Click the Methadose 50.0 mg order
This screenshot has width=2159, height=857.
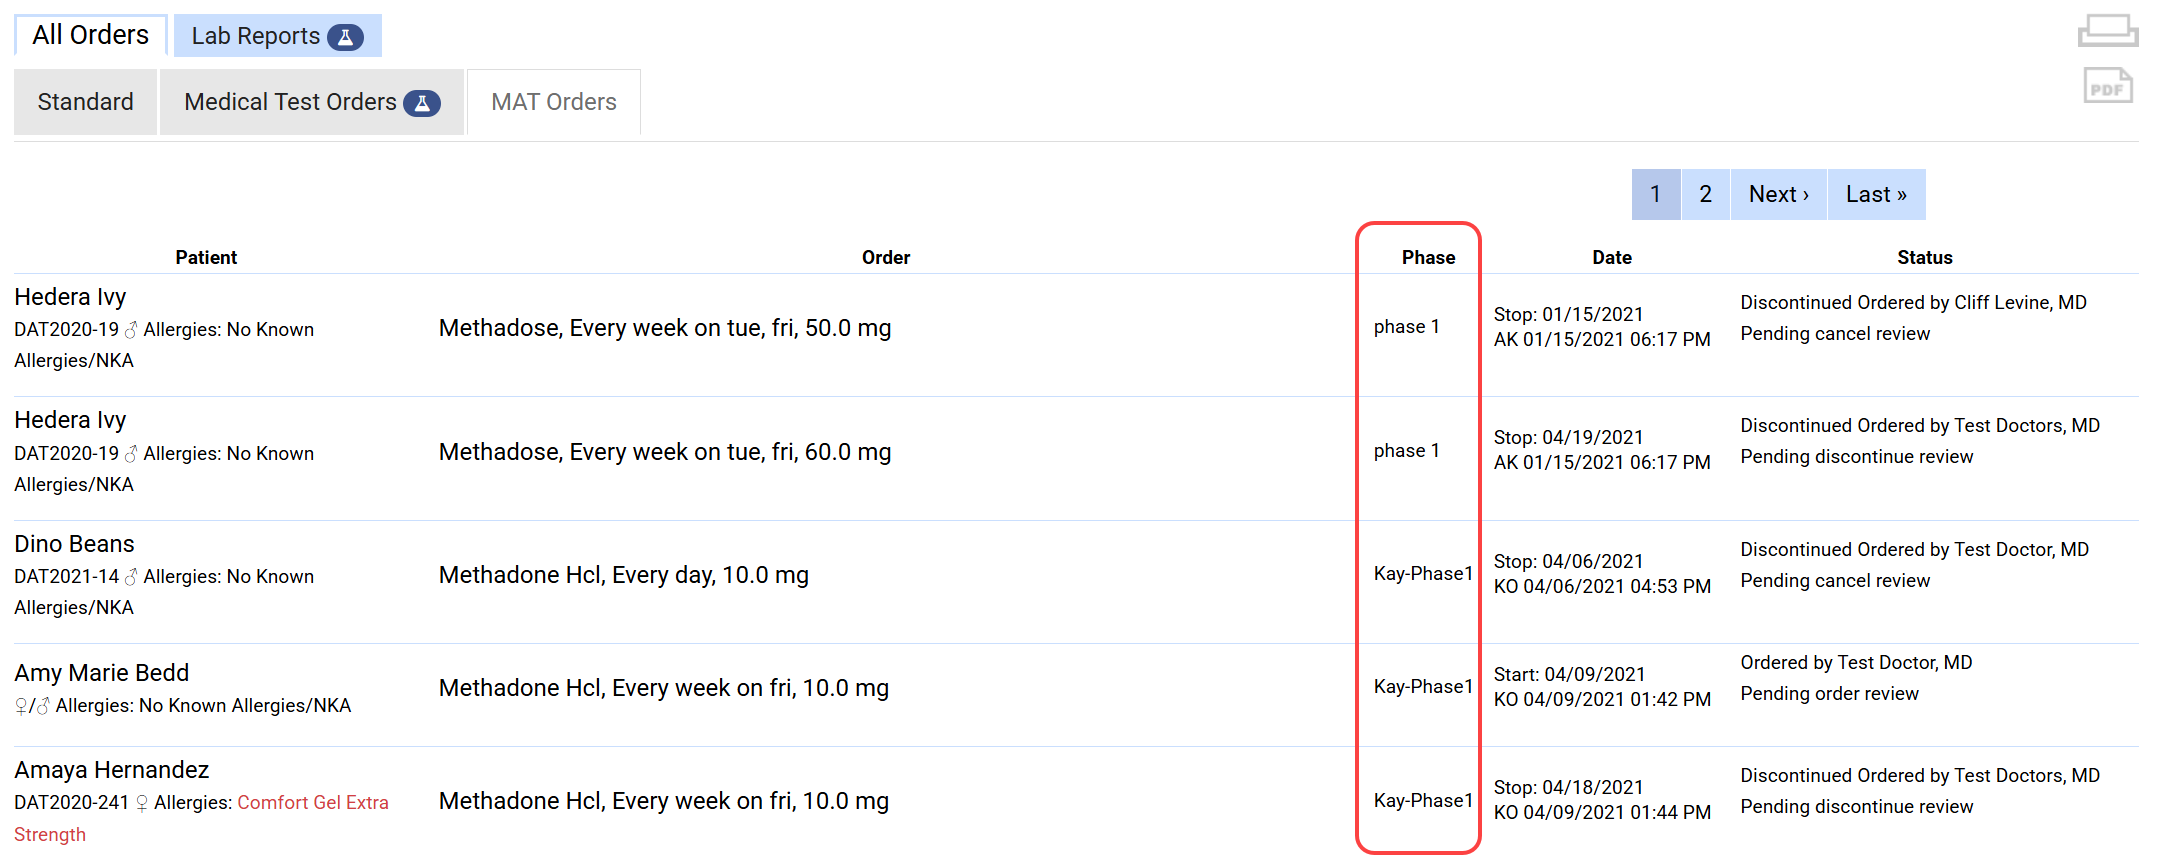[664, 328]
